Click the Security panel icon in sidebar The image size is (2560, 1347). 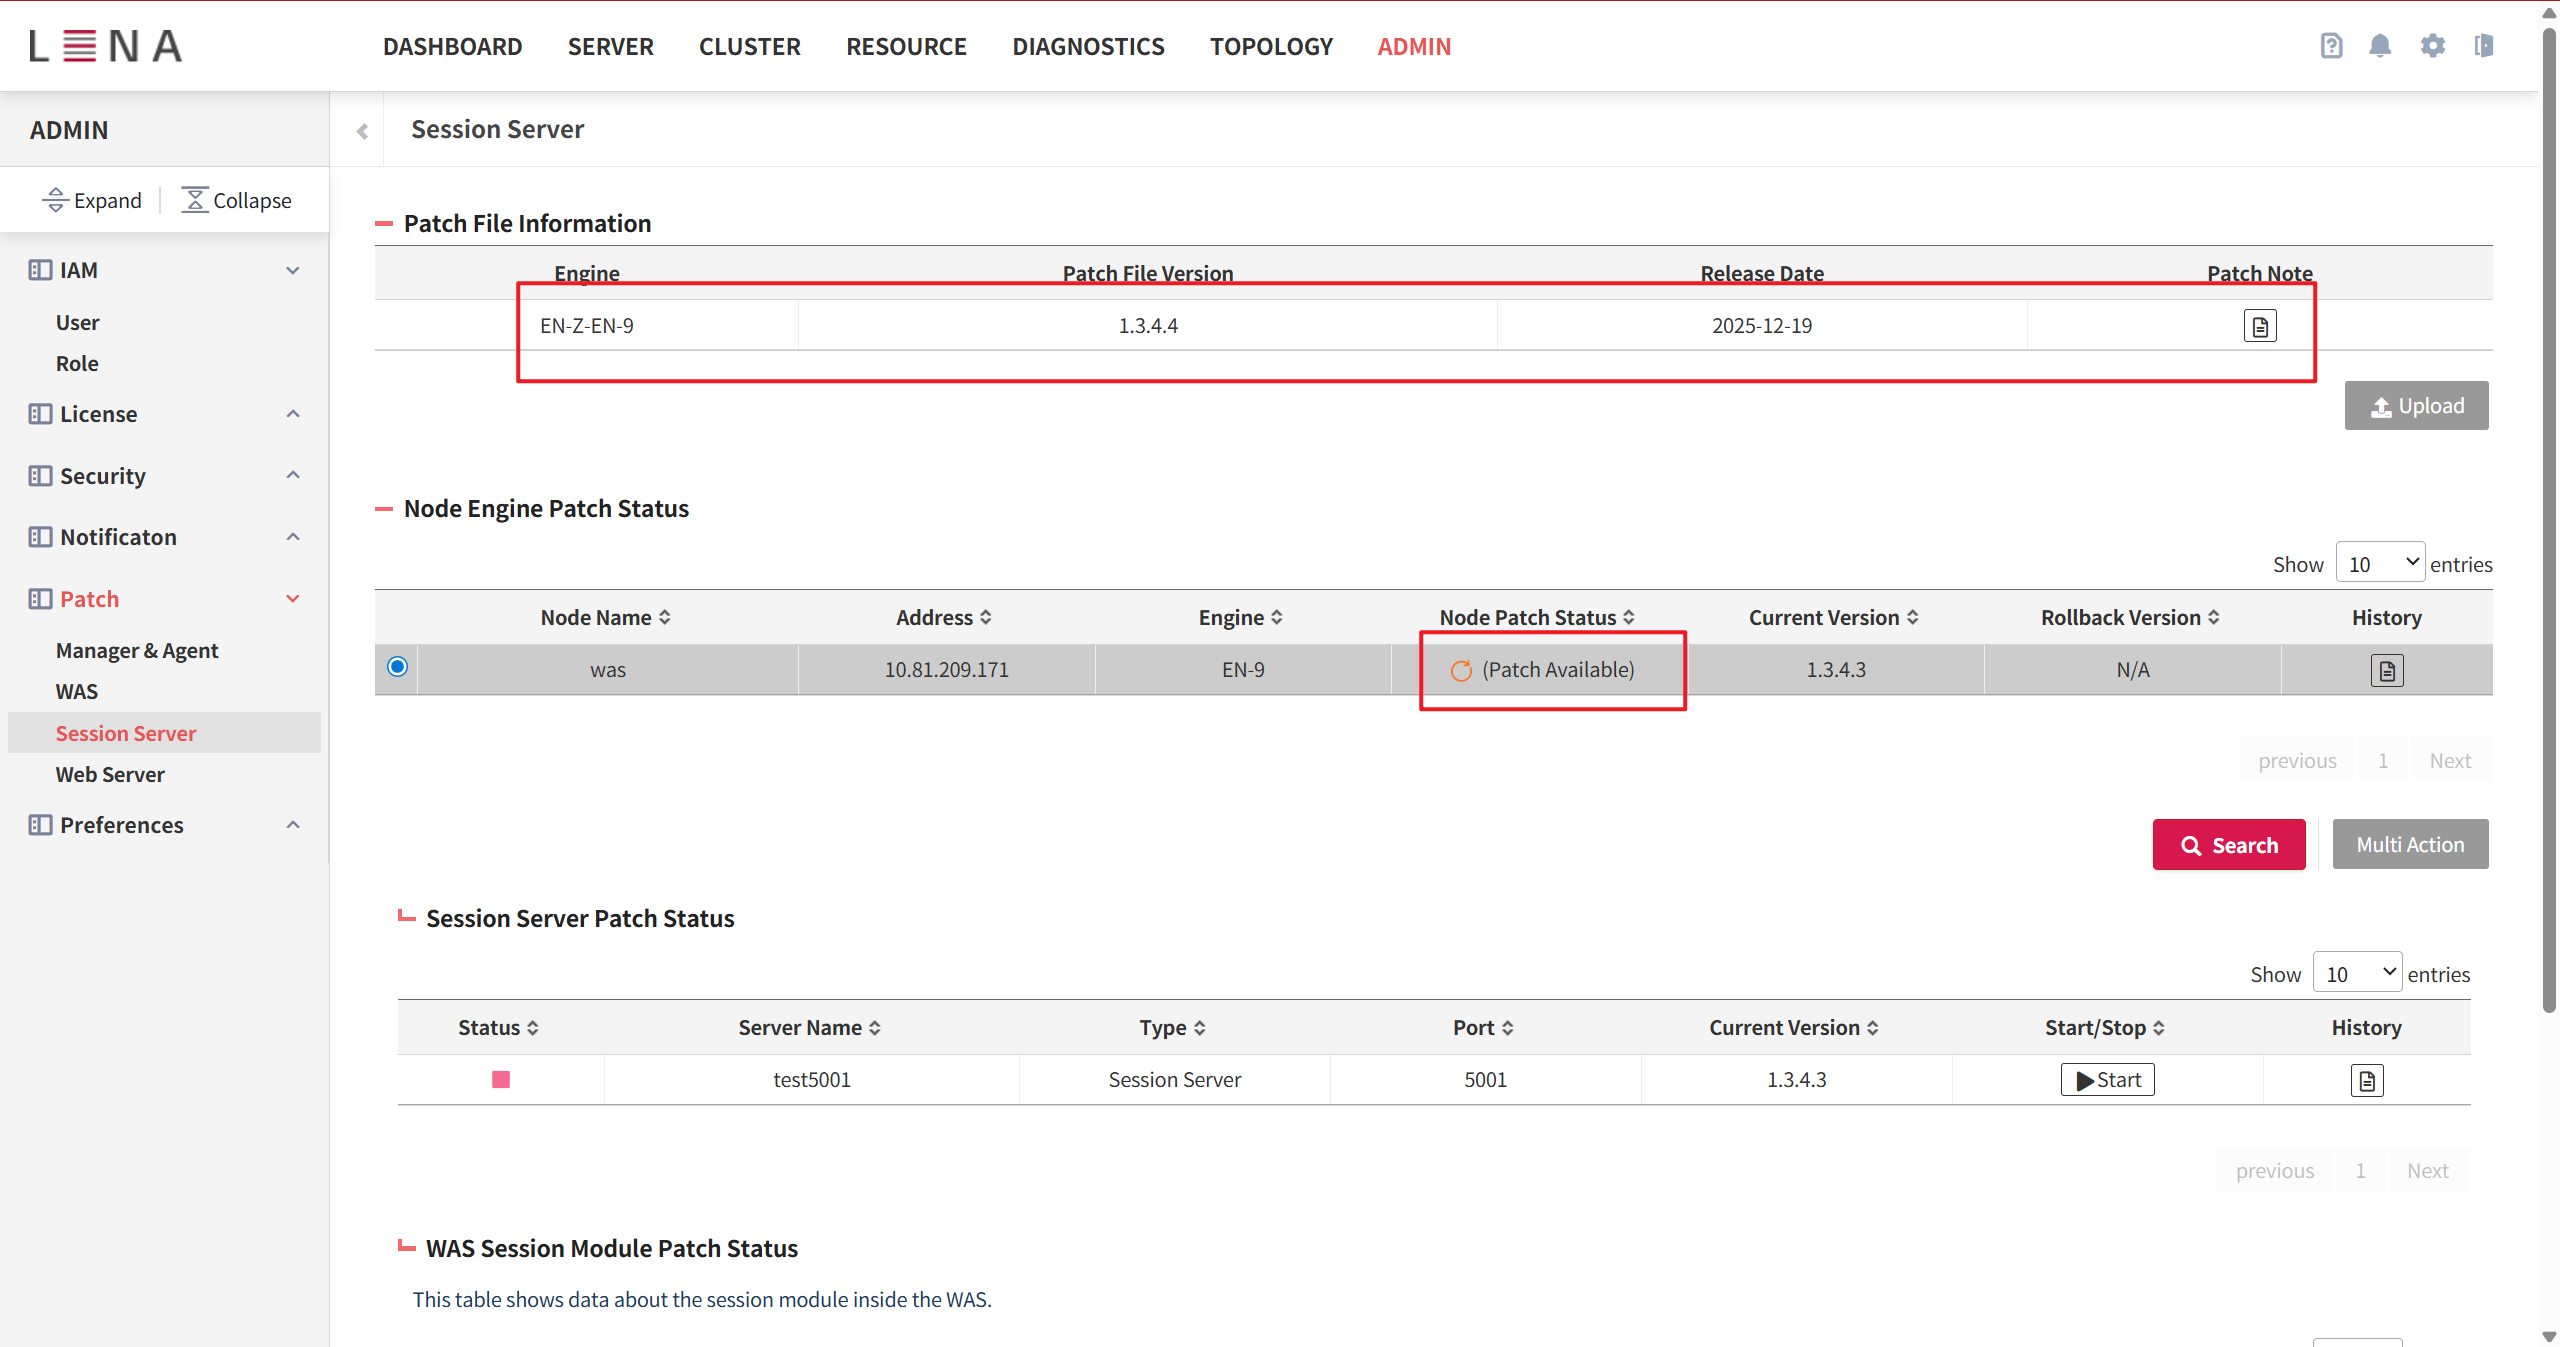(40, 476)
